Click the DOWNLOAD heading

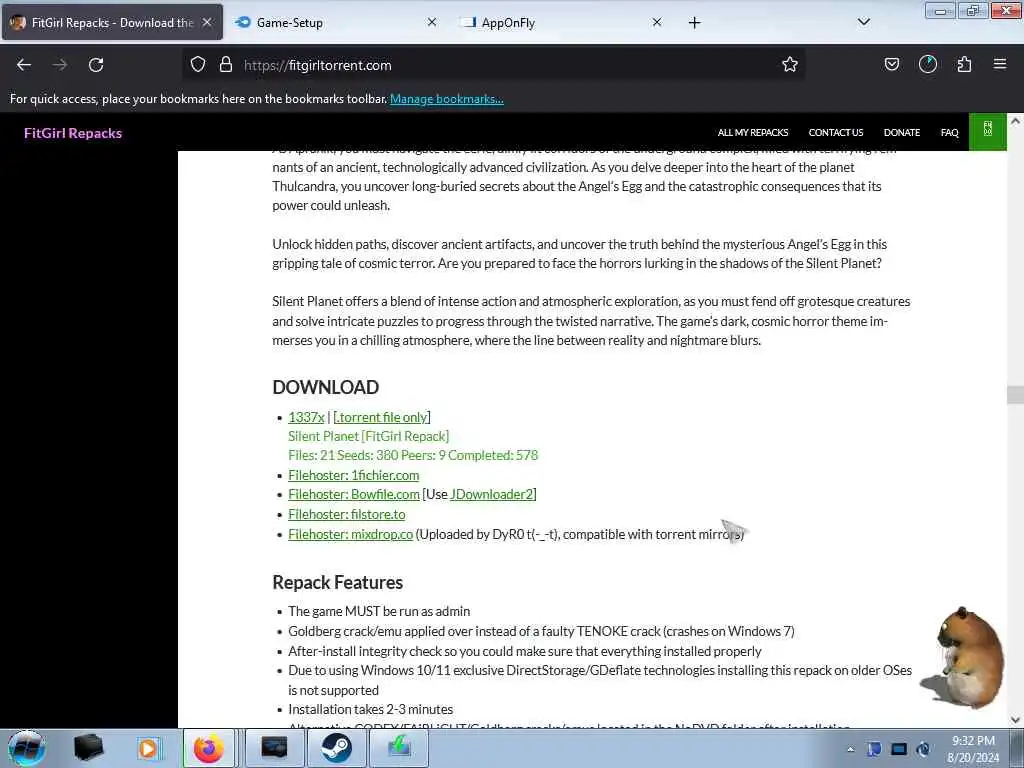[x=325, y=387]
